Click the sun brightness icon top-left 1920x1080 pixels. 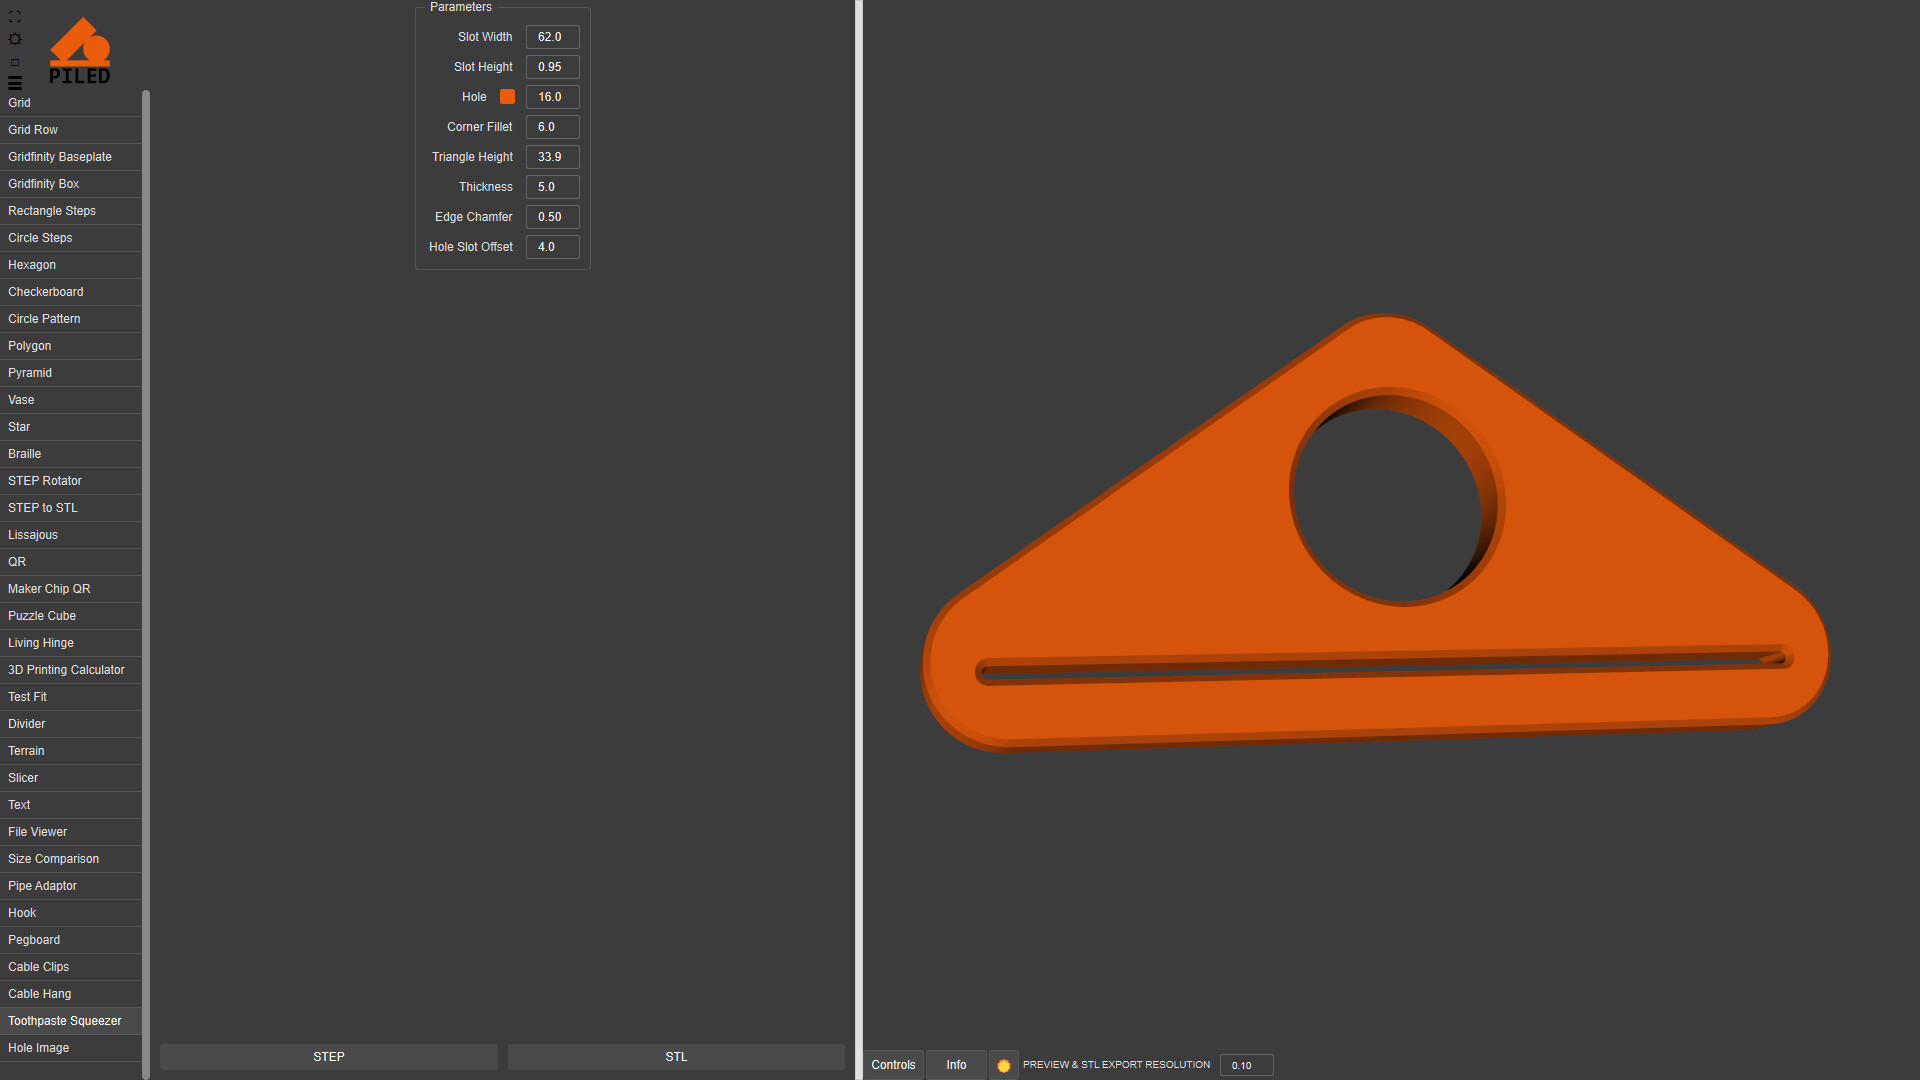pos(15,39)
